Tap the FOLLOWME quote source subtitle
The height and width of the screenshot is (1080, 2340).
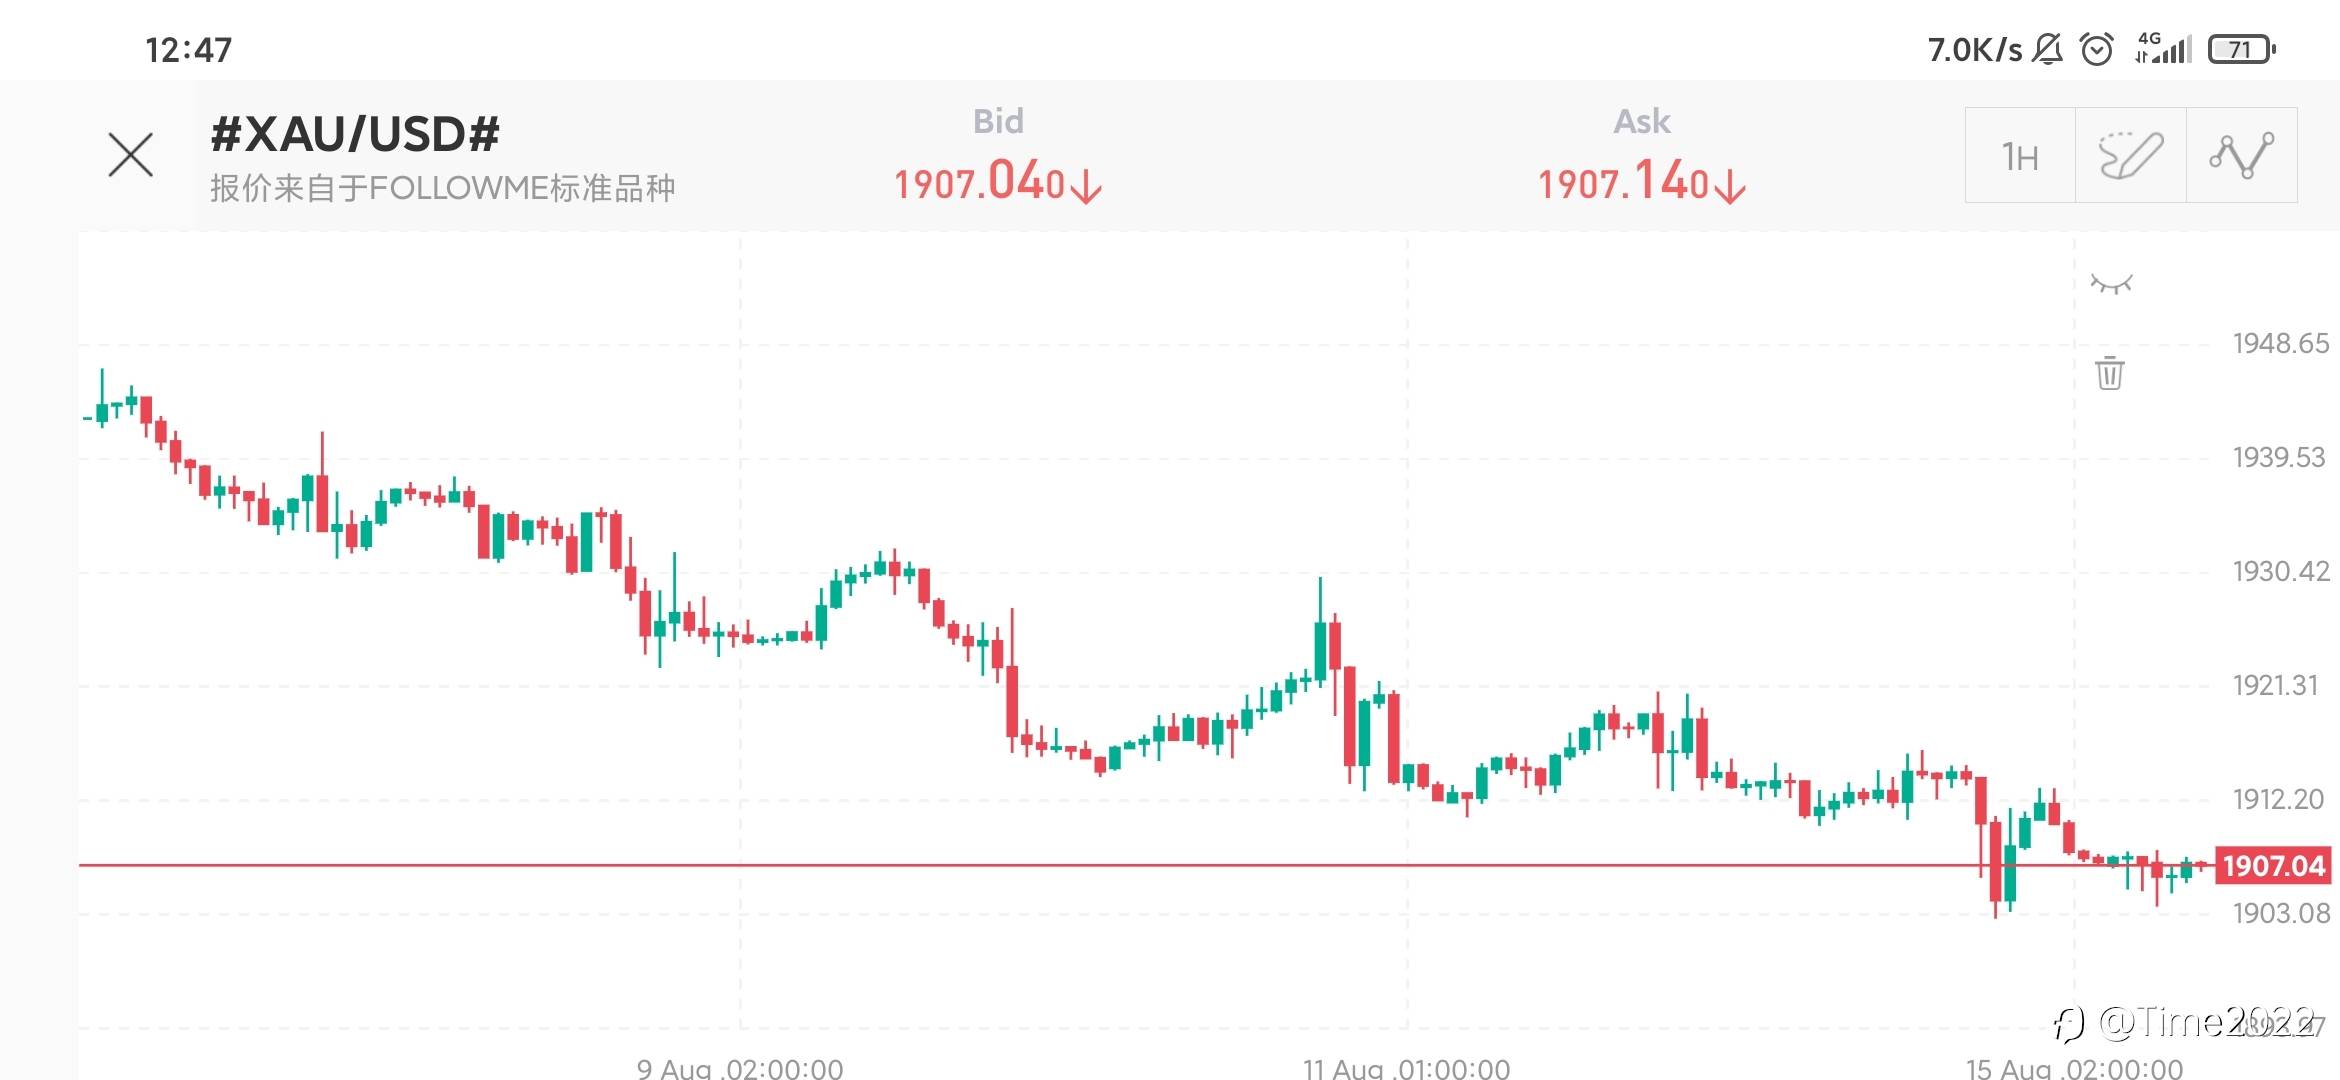tap(442, 188)
